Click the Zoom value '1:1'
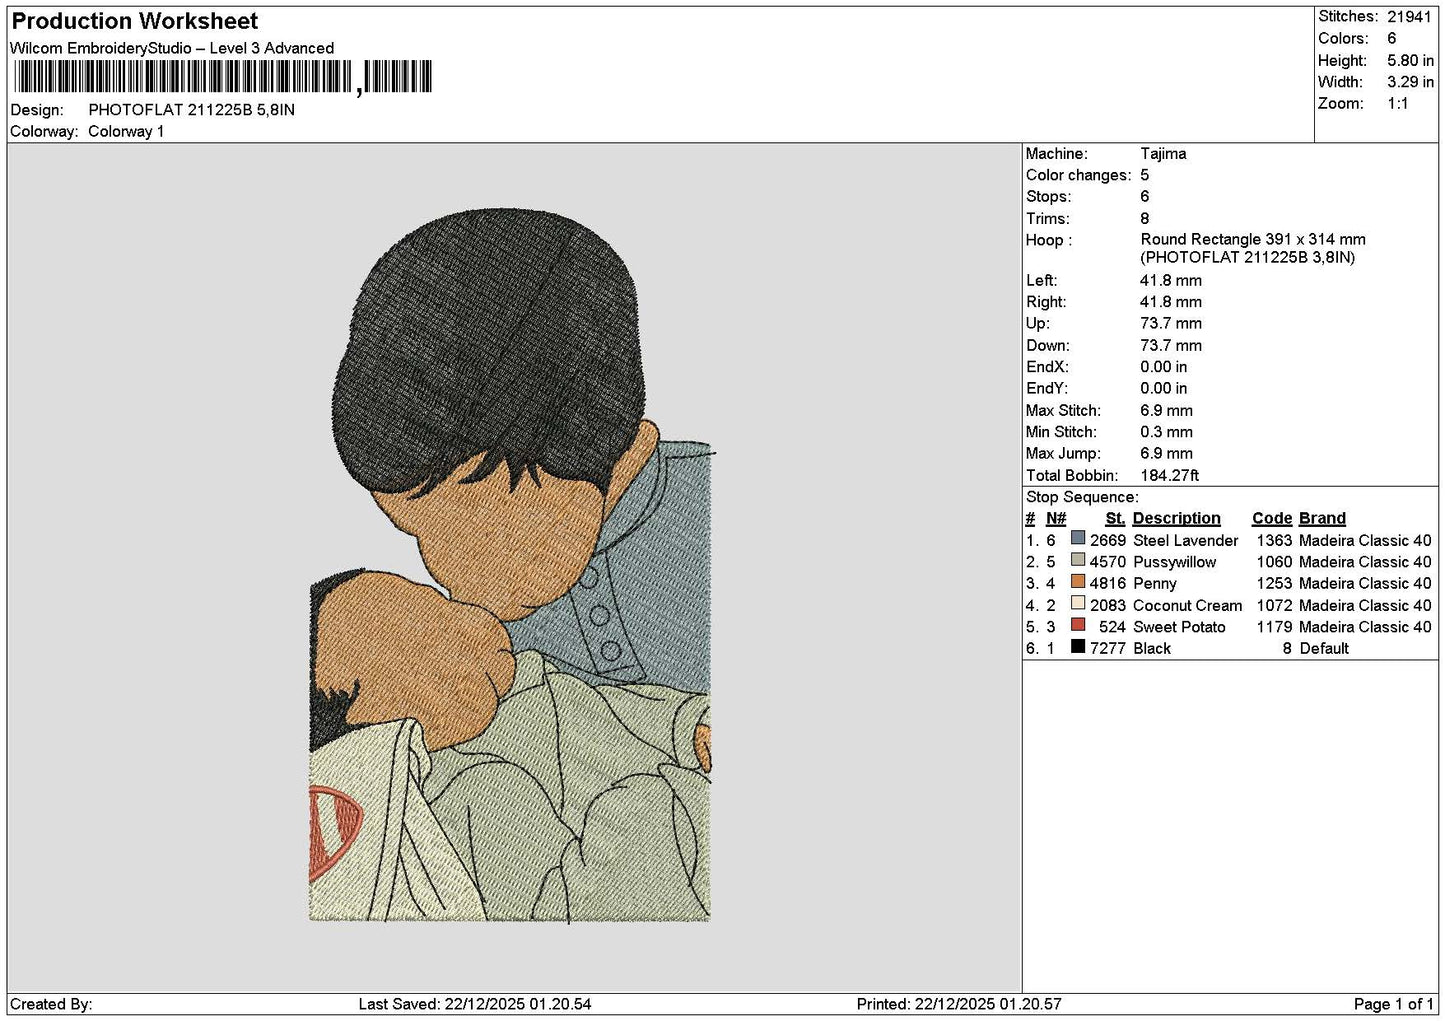This screenshot has height=1021, width=1445. (x=1397, y=103)
